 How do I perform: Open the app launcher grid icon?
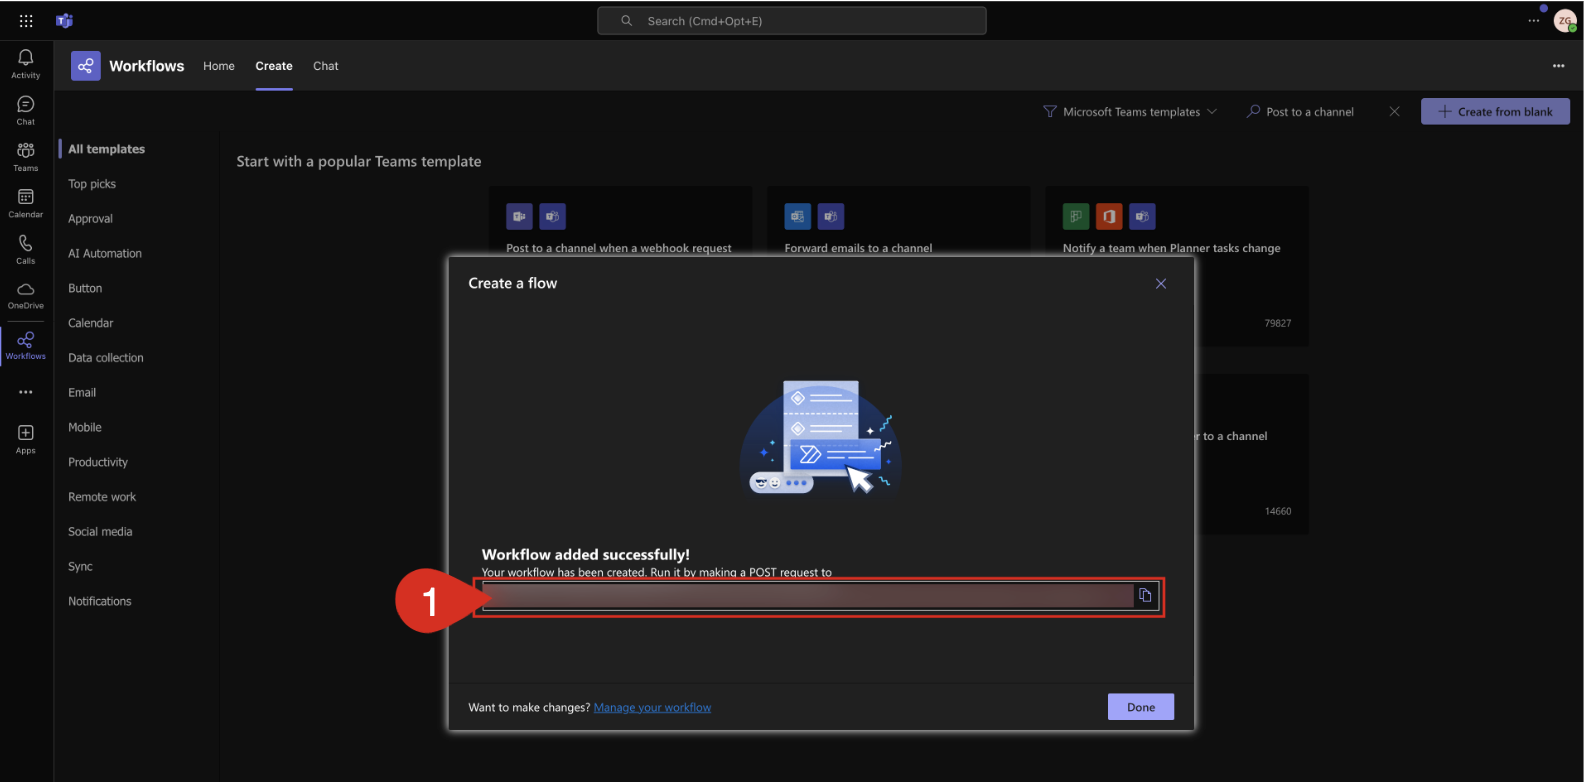pyautogui.click(x=26, y=21)
